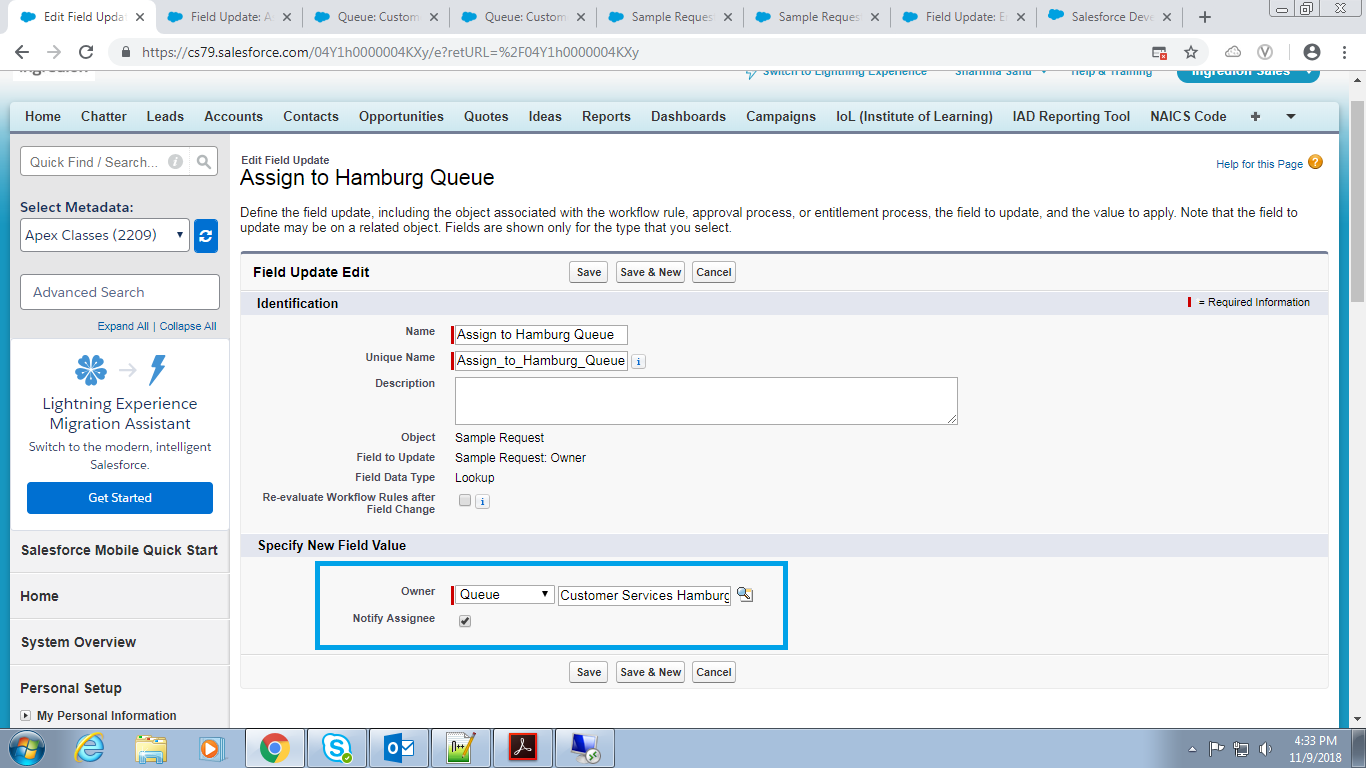Screen dimensions: 1366x768
Task: Click the cloud extension icon
Action: point(1233,52)
